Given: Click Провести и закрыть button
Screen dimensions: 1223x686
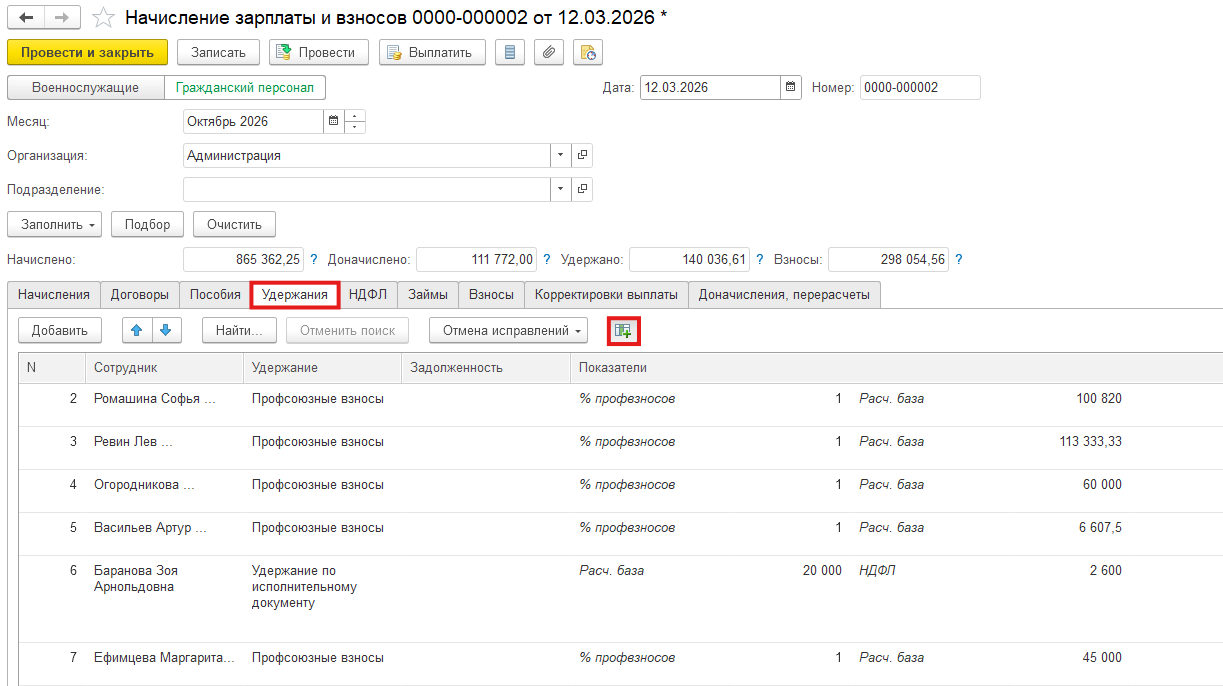Looking at the screenshot, I should pos(87,52).
